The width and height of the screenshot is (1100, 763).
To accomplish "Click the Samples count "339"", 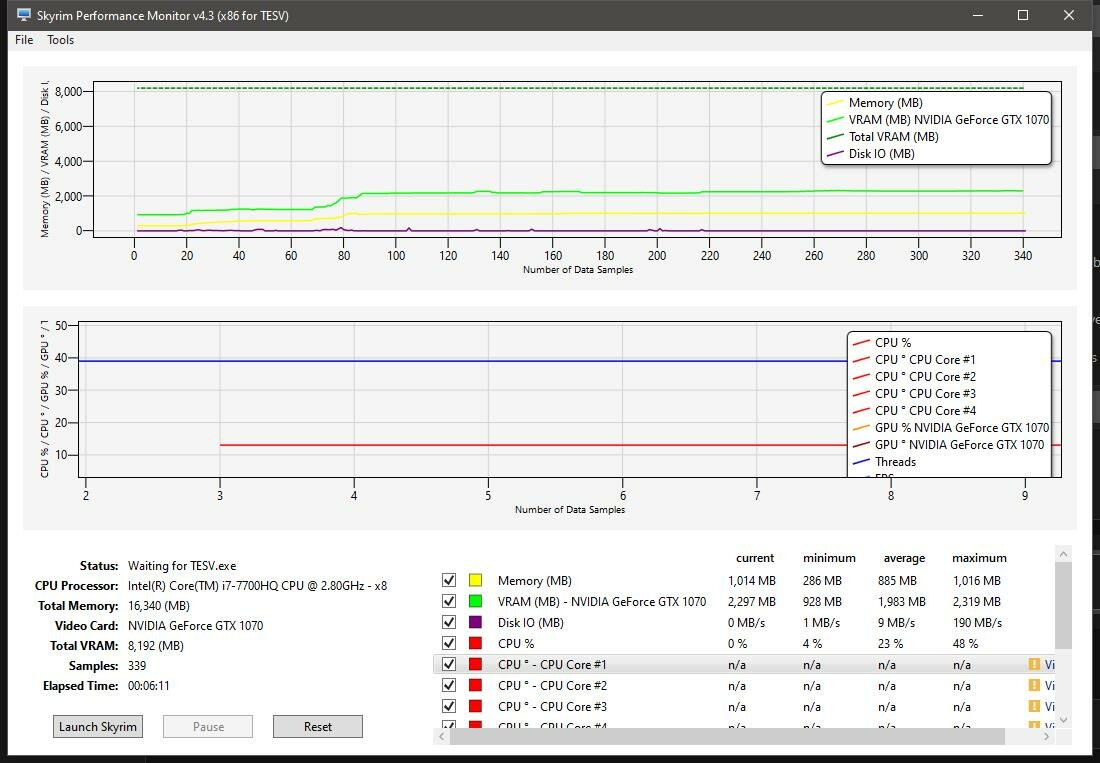I will [137, 666].
